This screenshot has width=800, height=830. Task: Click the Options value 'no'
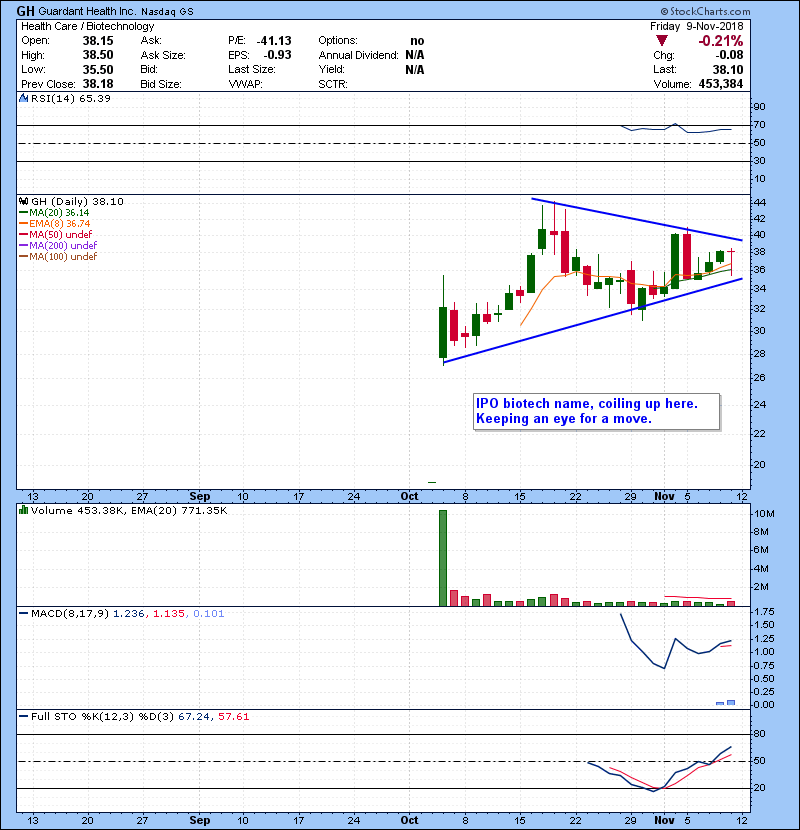pos(417,41)
